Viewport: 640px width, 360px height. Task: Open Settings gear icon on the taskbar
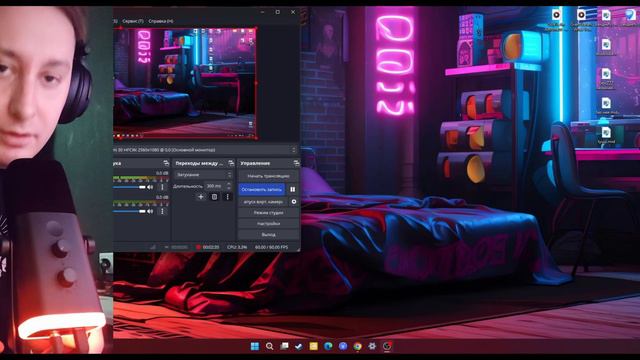click(x=372, y=346)
